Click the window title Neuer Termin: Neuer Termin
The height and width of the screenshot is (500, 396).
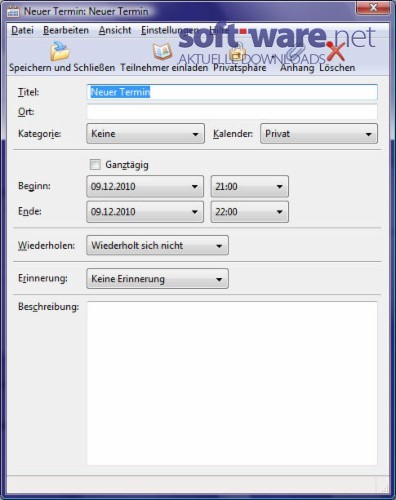[x=86, y=12]
